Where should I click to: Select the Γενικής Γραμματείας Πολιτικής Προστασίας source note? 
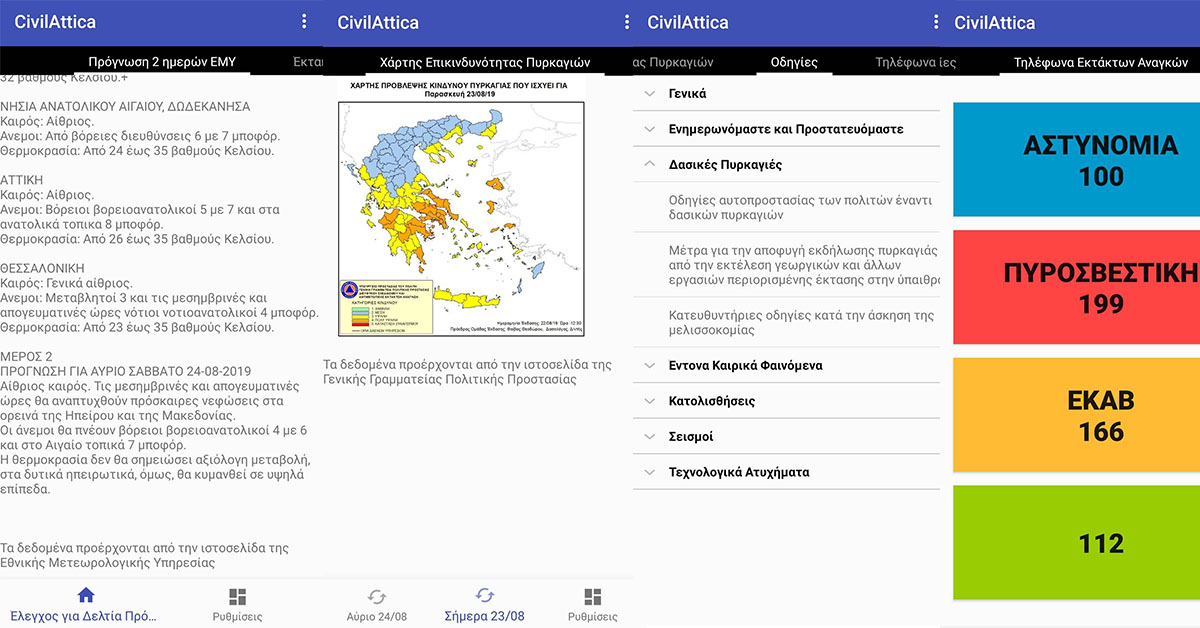468,372
